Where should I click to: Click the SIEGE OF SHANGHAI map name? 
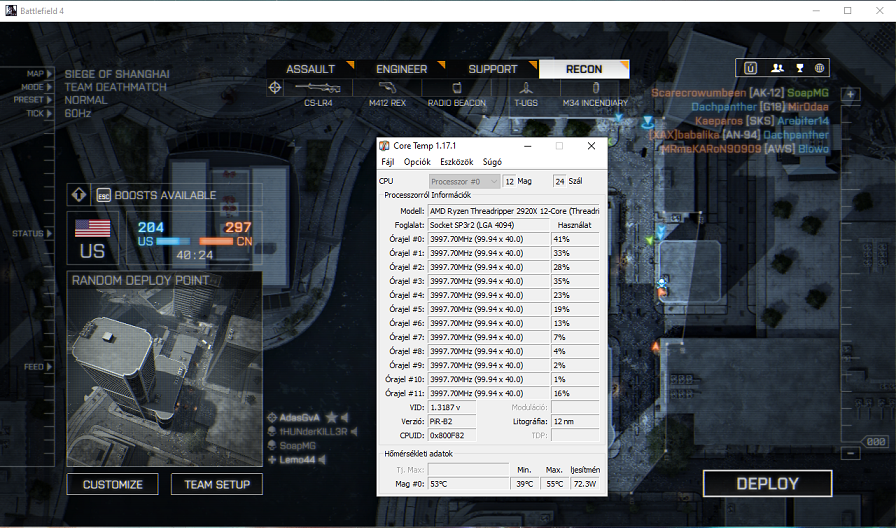click(x=117, y=74)
